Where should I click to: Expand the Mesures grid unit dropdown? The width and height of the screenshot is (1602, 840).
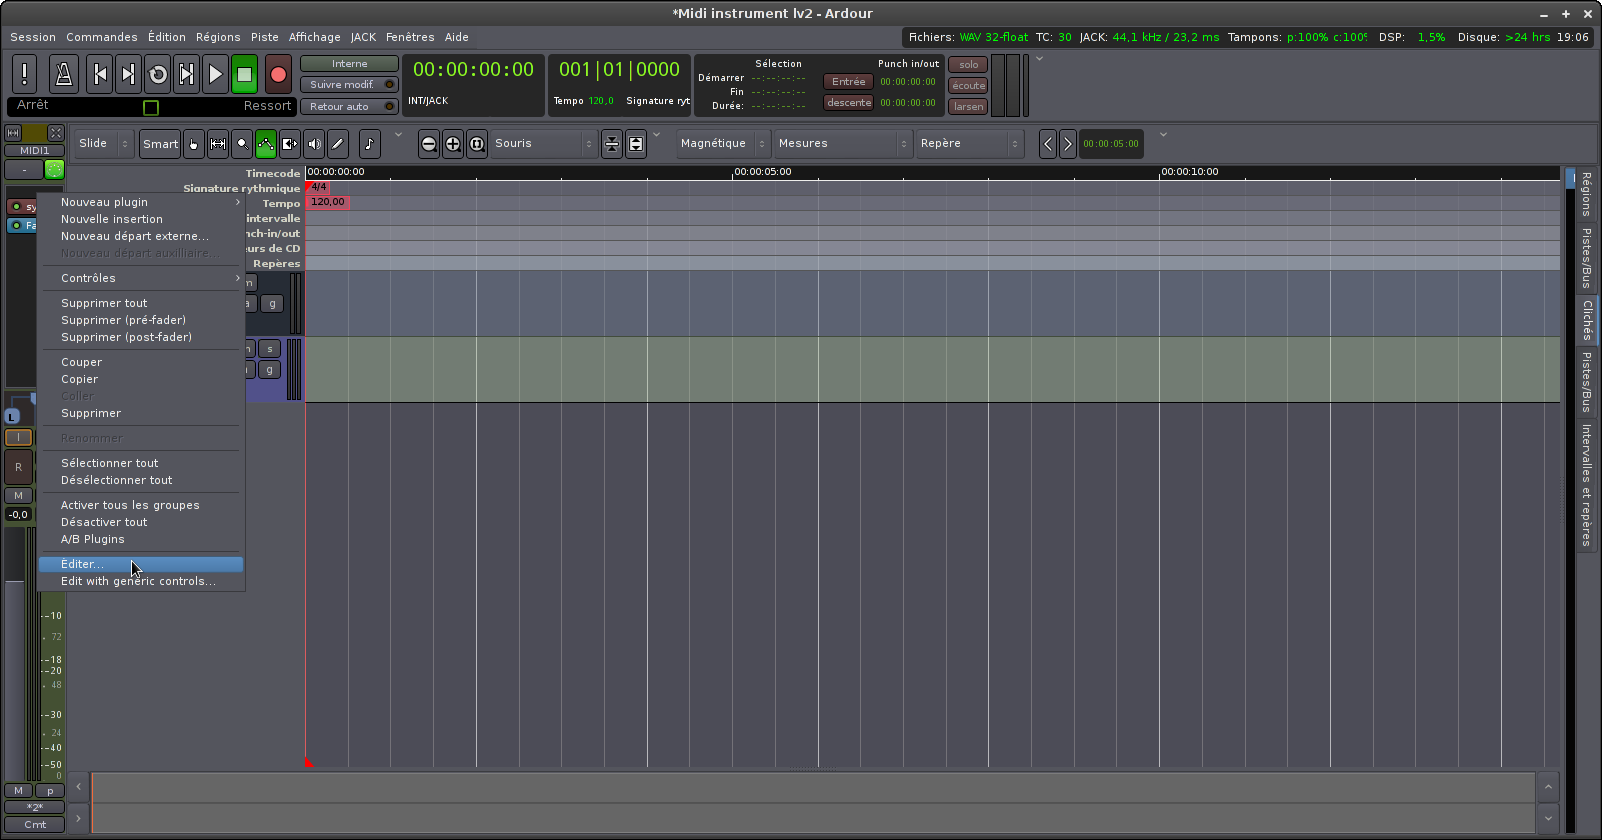click(x=842, y=144)
